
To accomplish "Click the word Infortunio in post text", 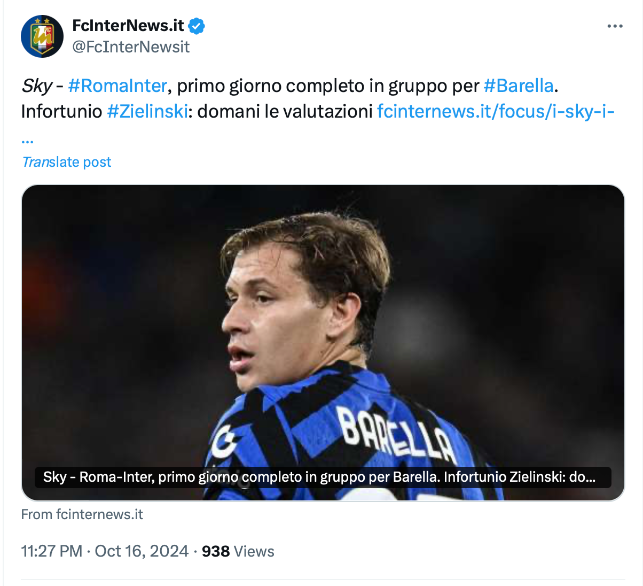I will coord(60,112).
